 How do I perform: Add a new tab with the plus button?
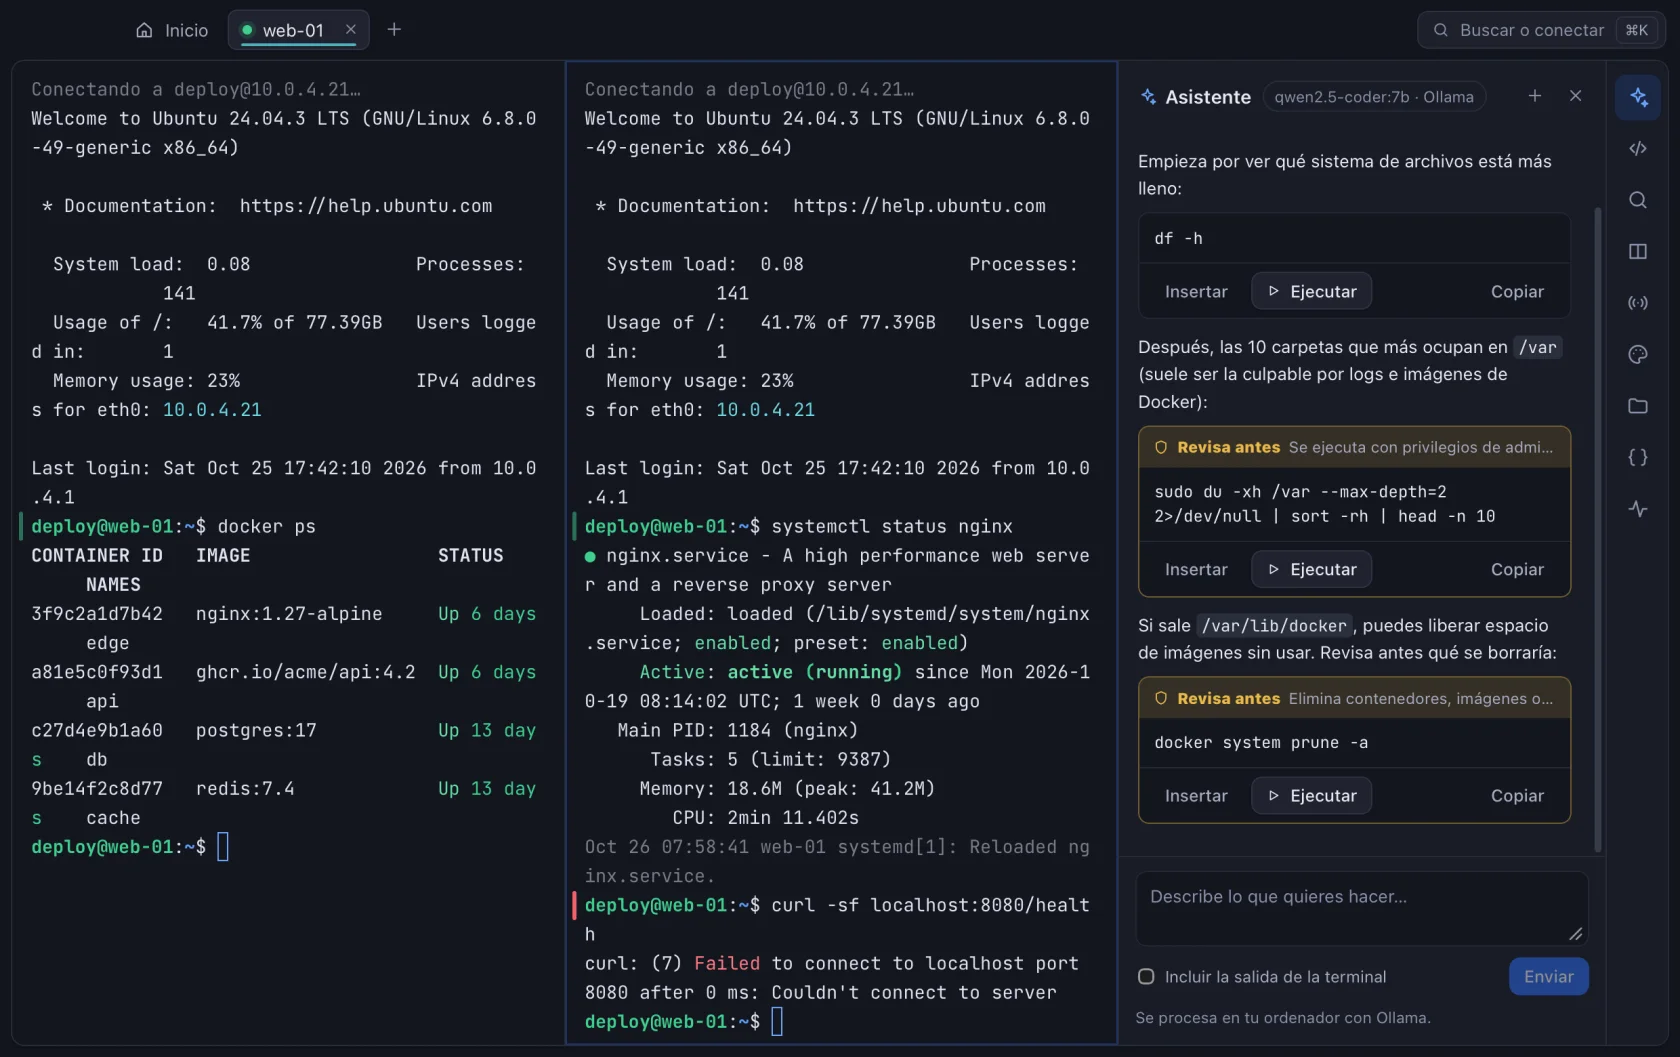(x=394, y=30)
